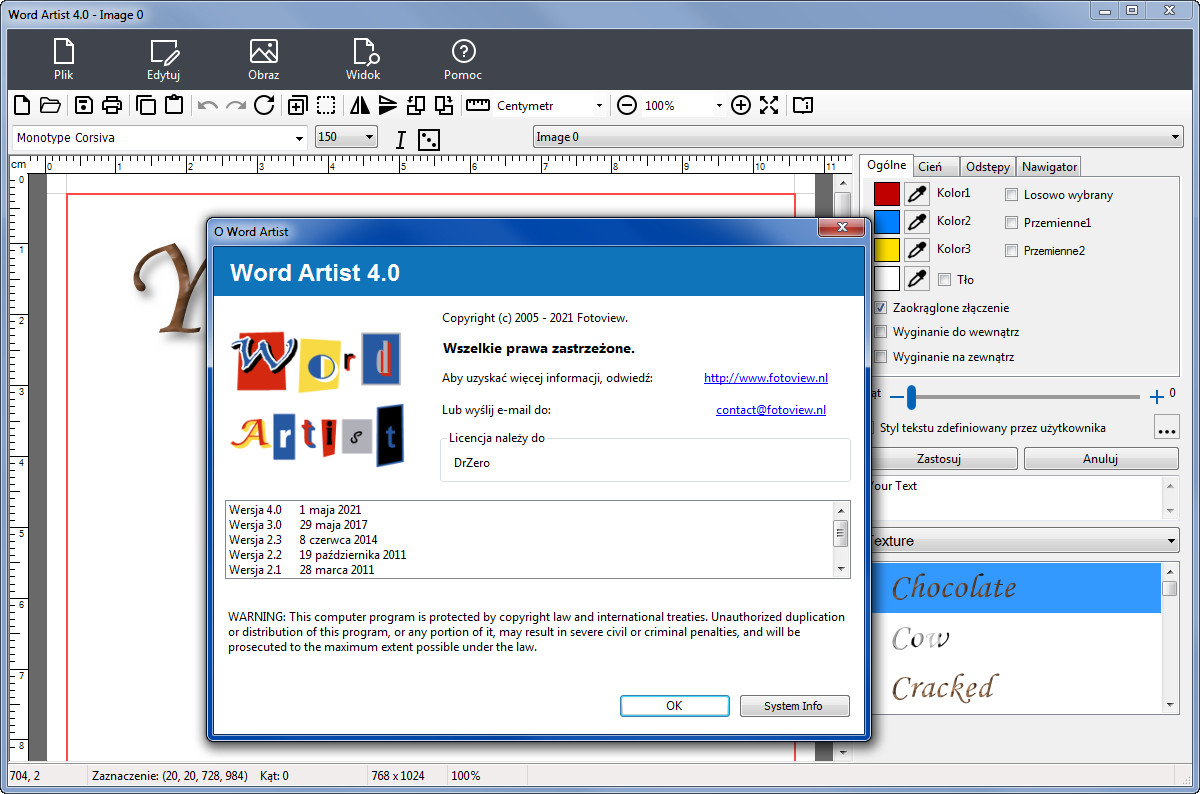Viewport: 1200px width, 794px height.
Task: Click the undo arrow icon
Action: point(208,105)
